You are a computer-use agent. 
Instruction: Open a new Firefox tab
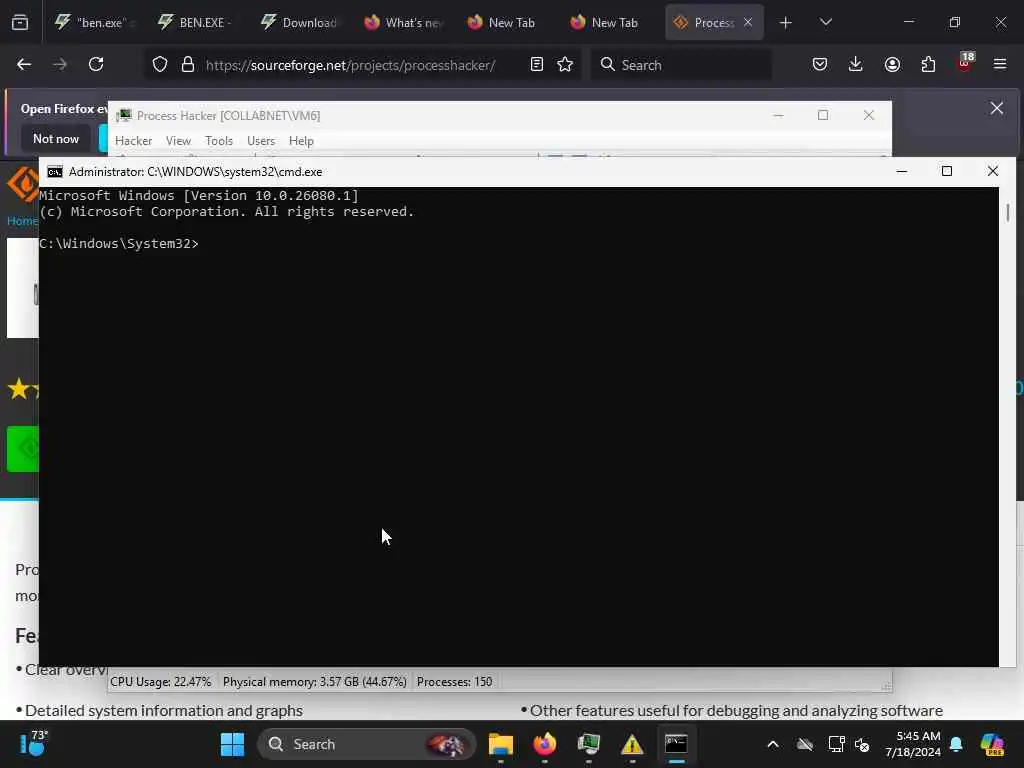[786, 23]
